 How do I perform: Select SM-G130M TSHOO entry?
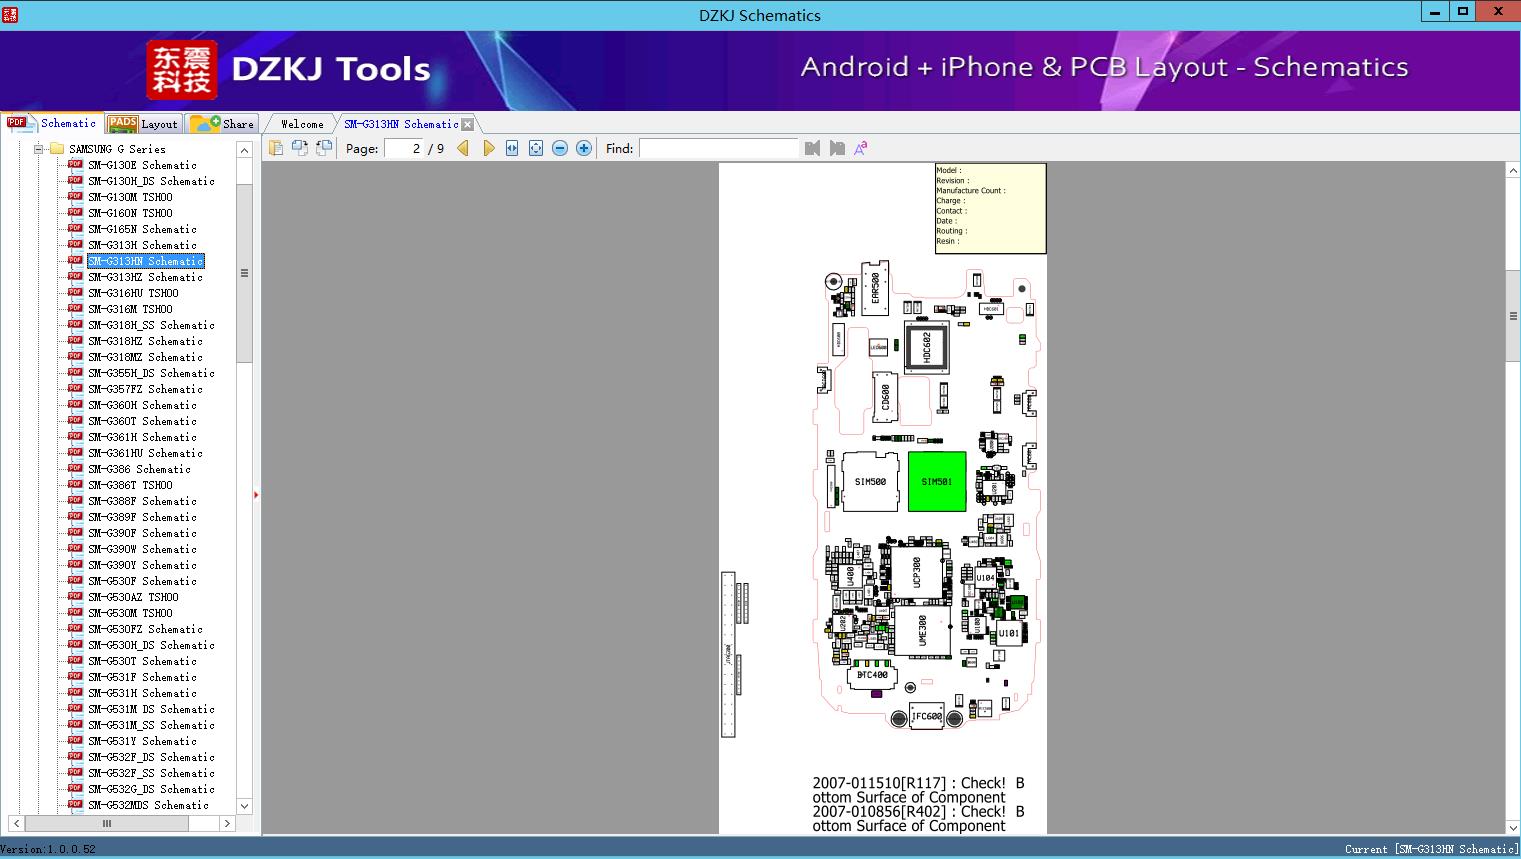[x=130, y=197]
